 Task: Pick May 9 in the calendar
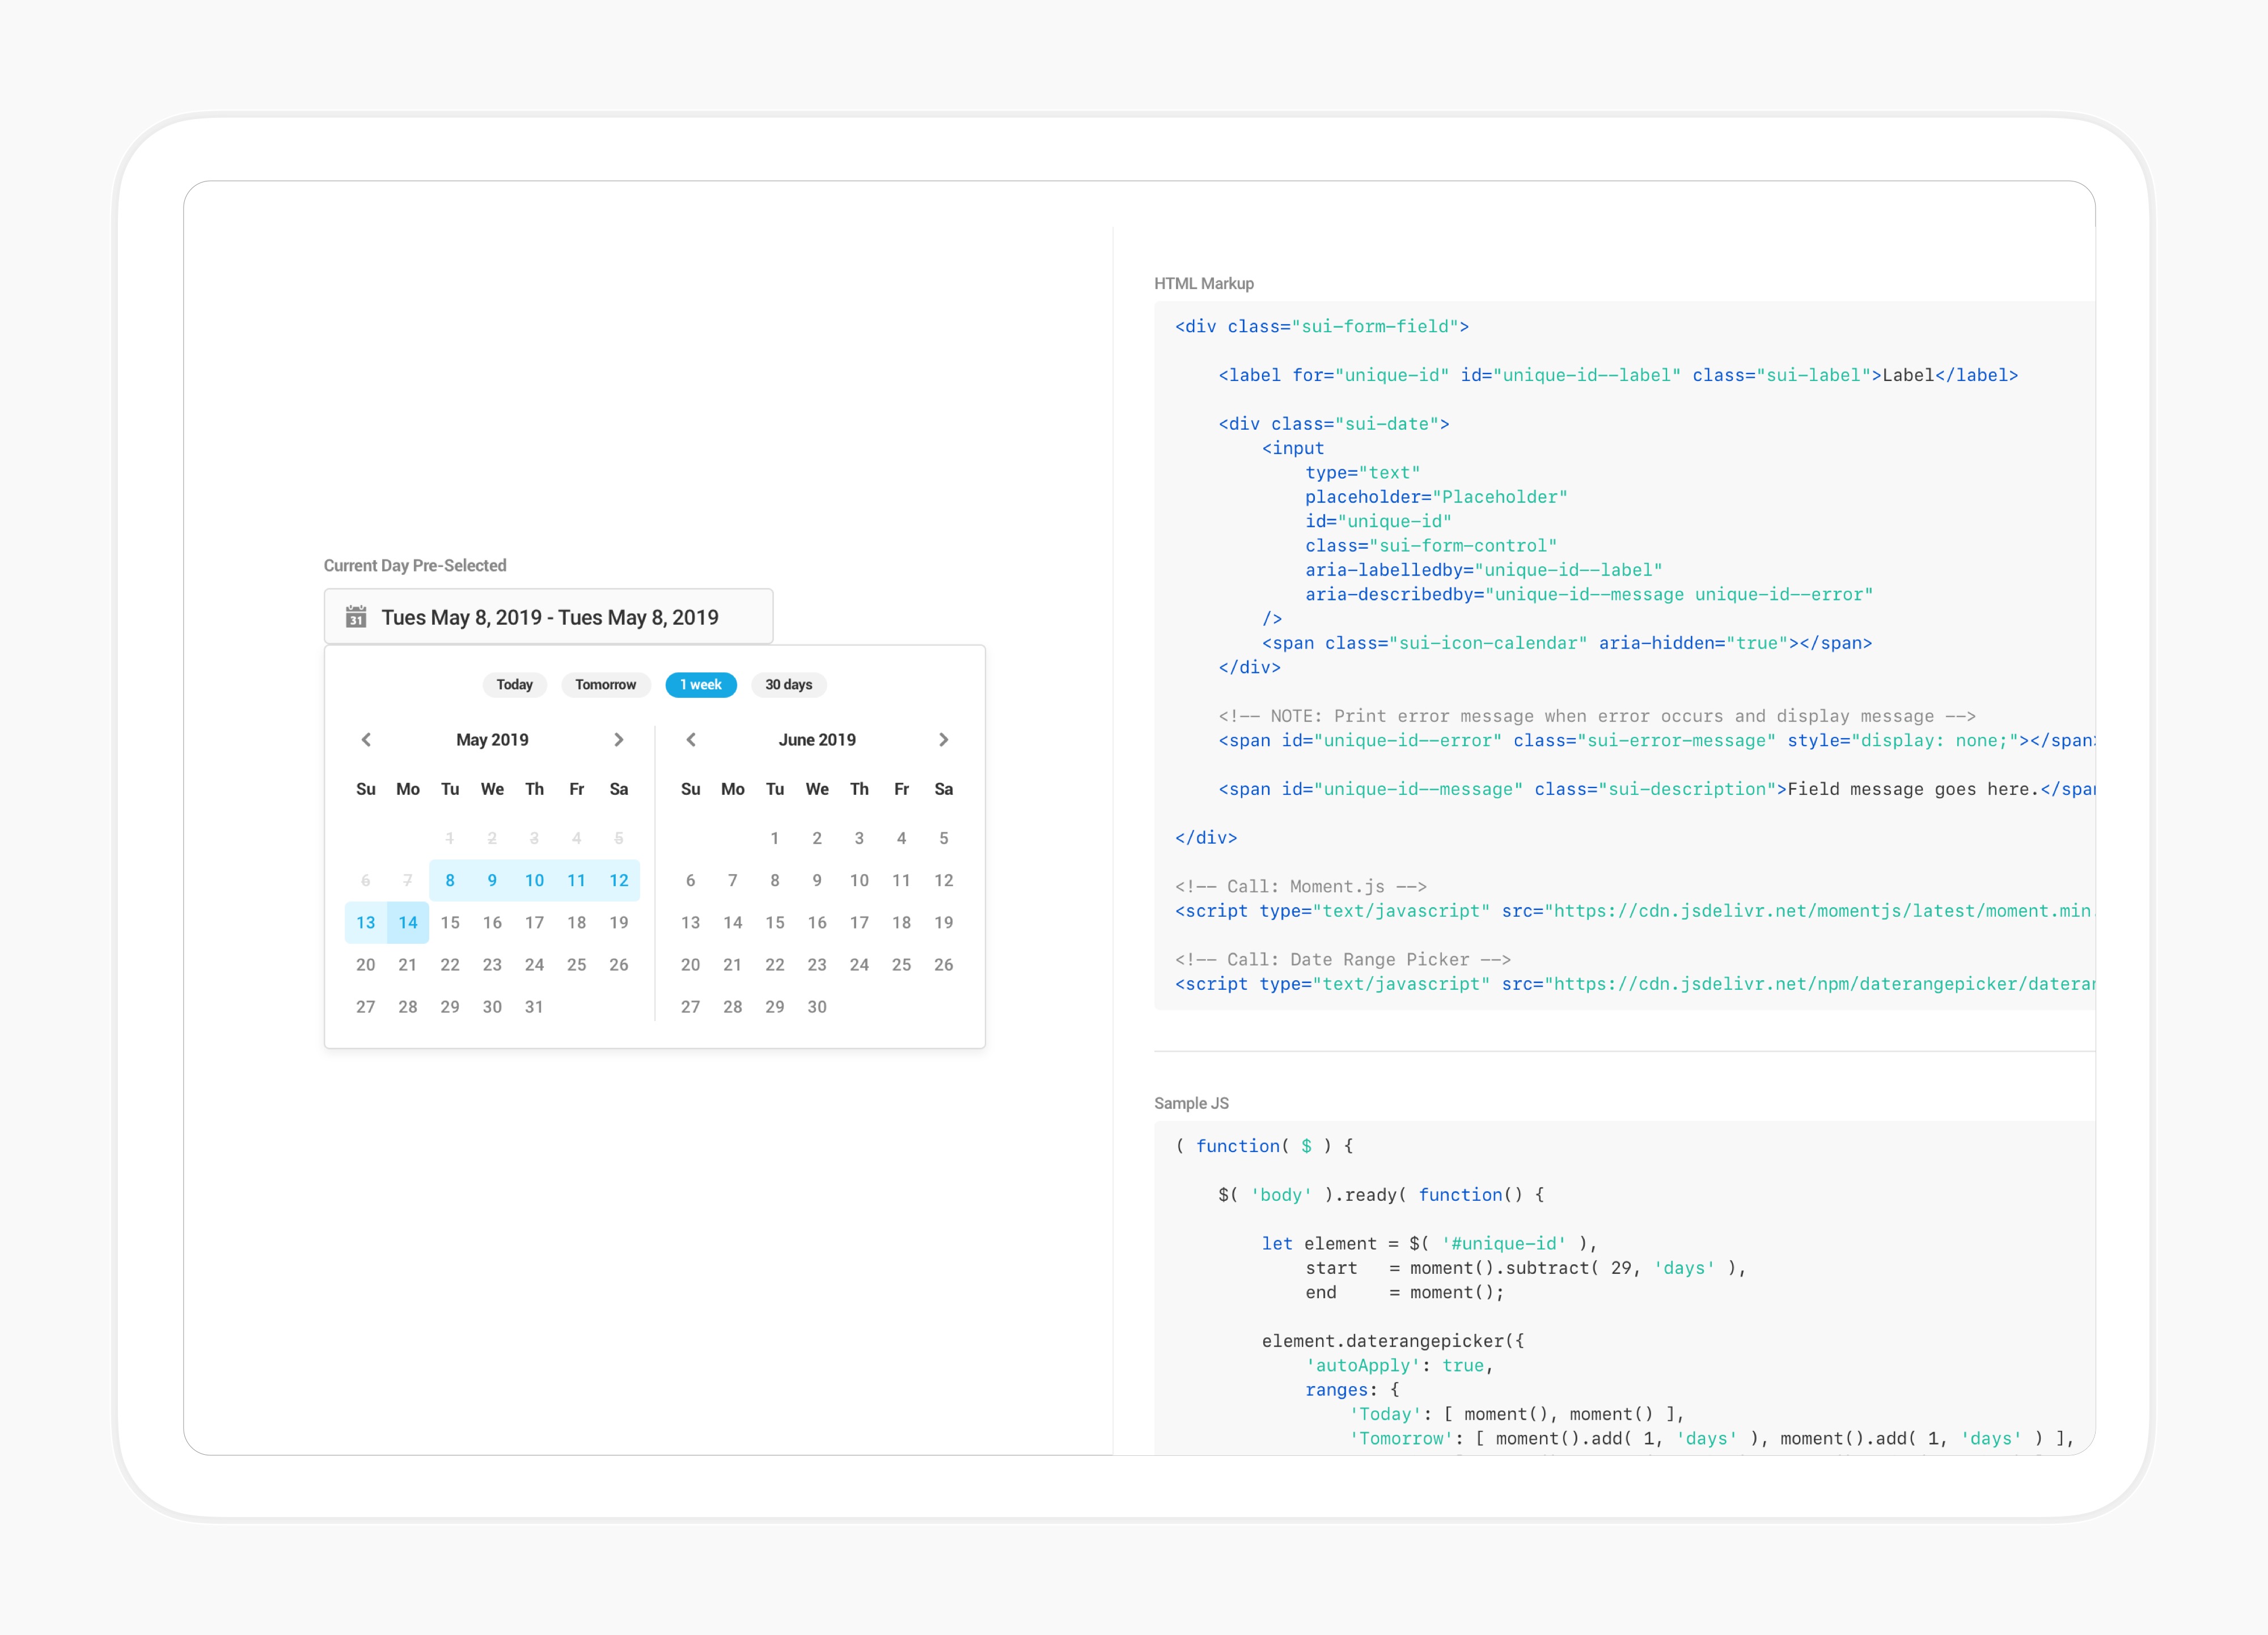[x=492, y=881]
